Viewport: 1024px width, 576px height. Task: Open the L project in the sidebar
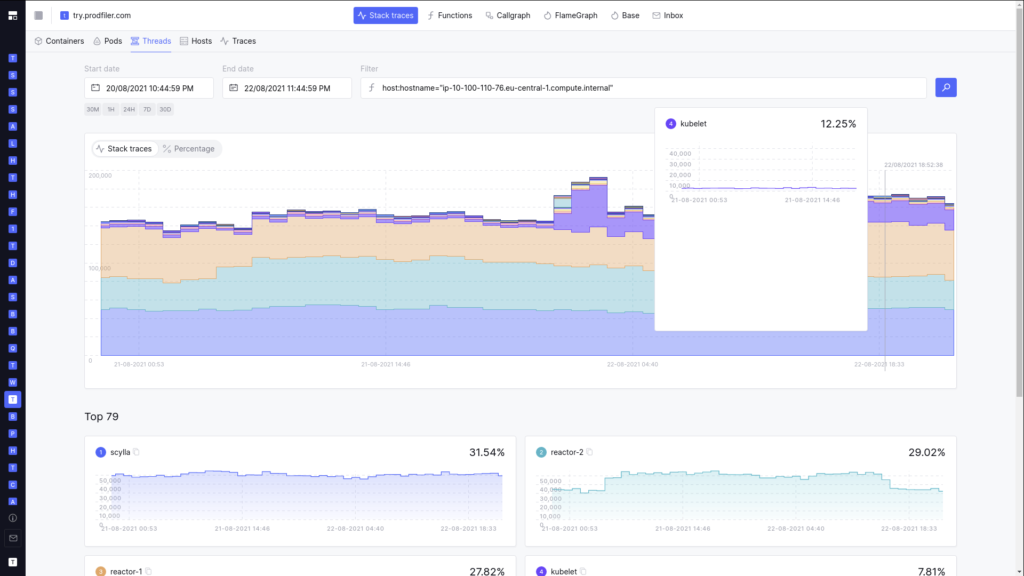(12, 144)
